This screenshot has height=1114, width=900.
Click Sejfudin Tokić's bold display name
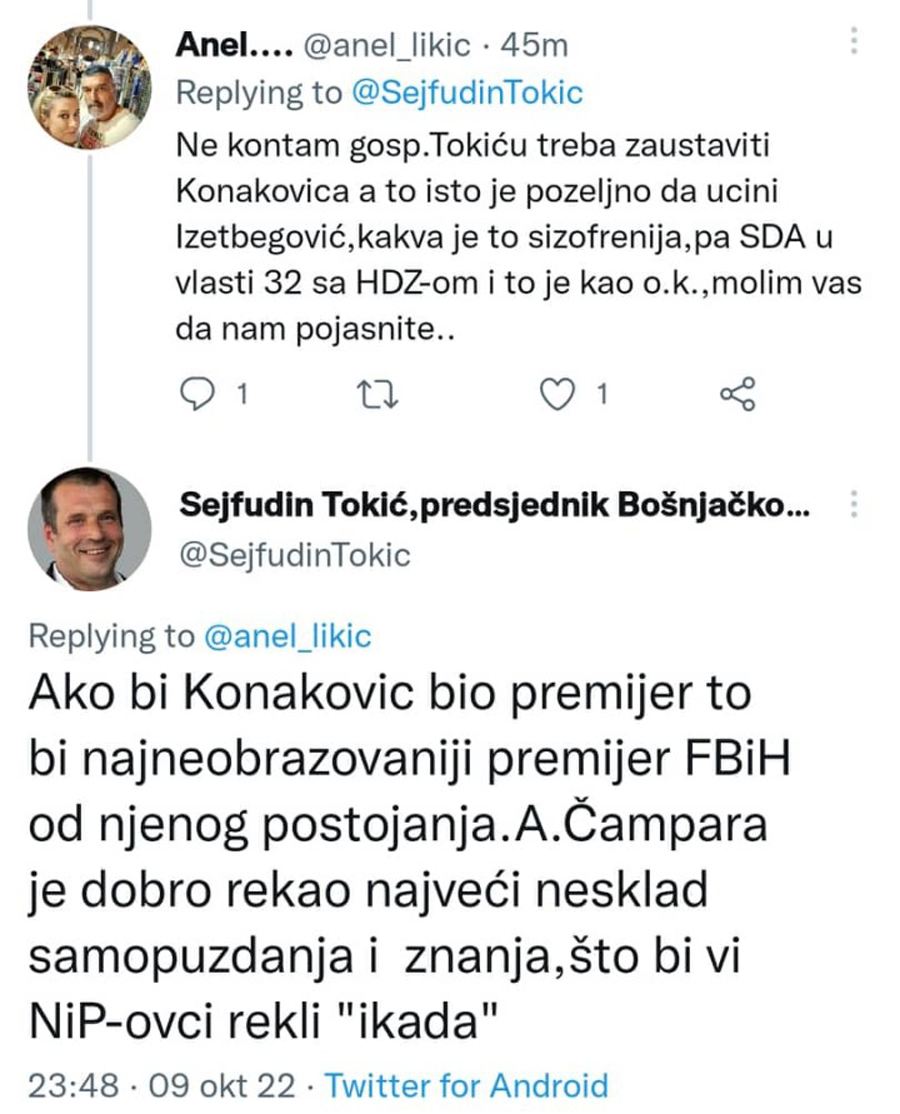[493, 508]
